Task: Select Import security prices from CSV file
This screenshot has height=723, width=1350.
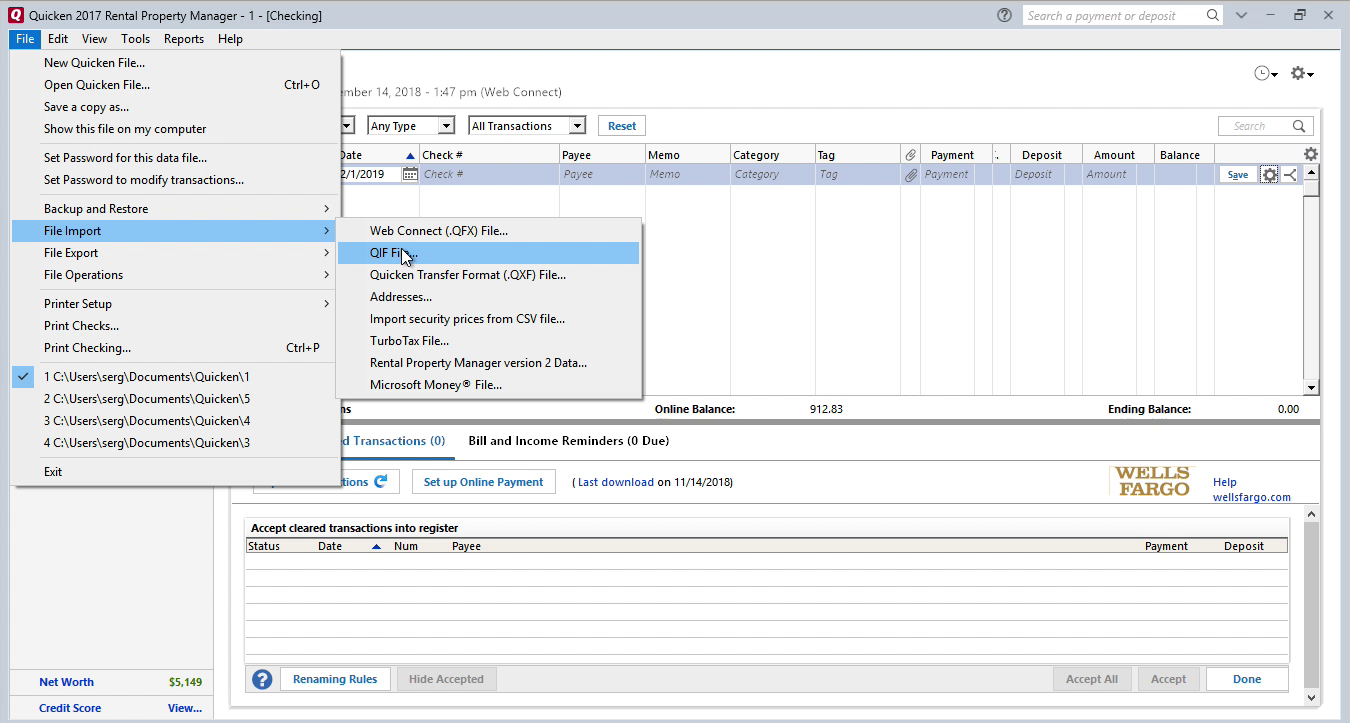Action: (x=488, y=319)
